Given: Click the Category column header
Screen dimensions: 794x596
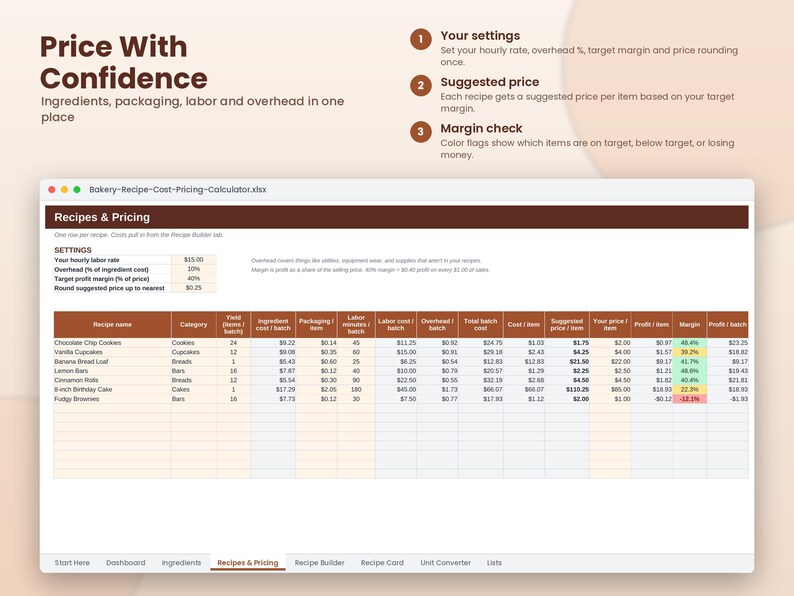Looking at the screenshot, I should [x=193, y=325].
